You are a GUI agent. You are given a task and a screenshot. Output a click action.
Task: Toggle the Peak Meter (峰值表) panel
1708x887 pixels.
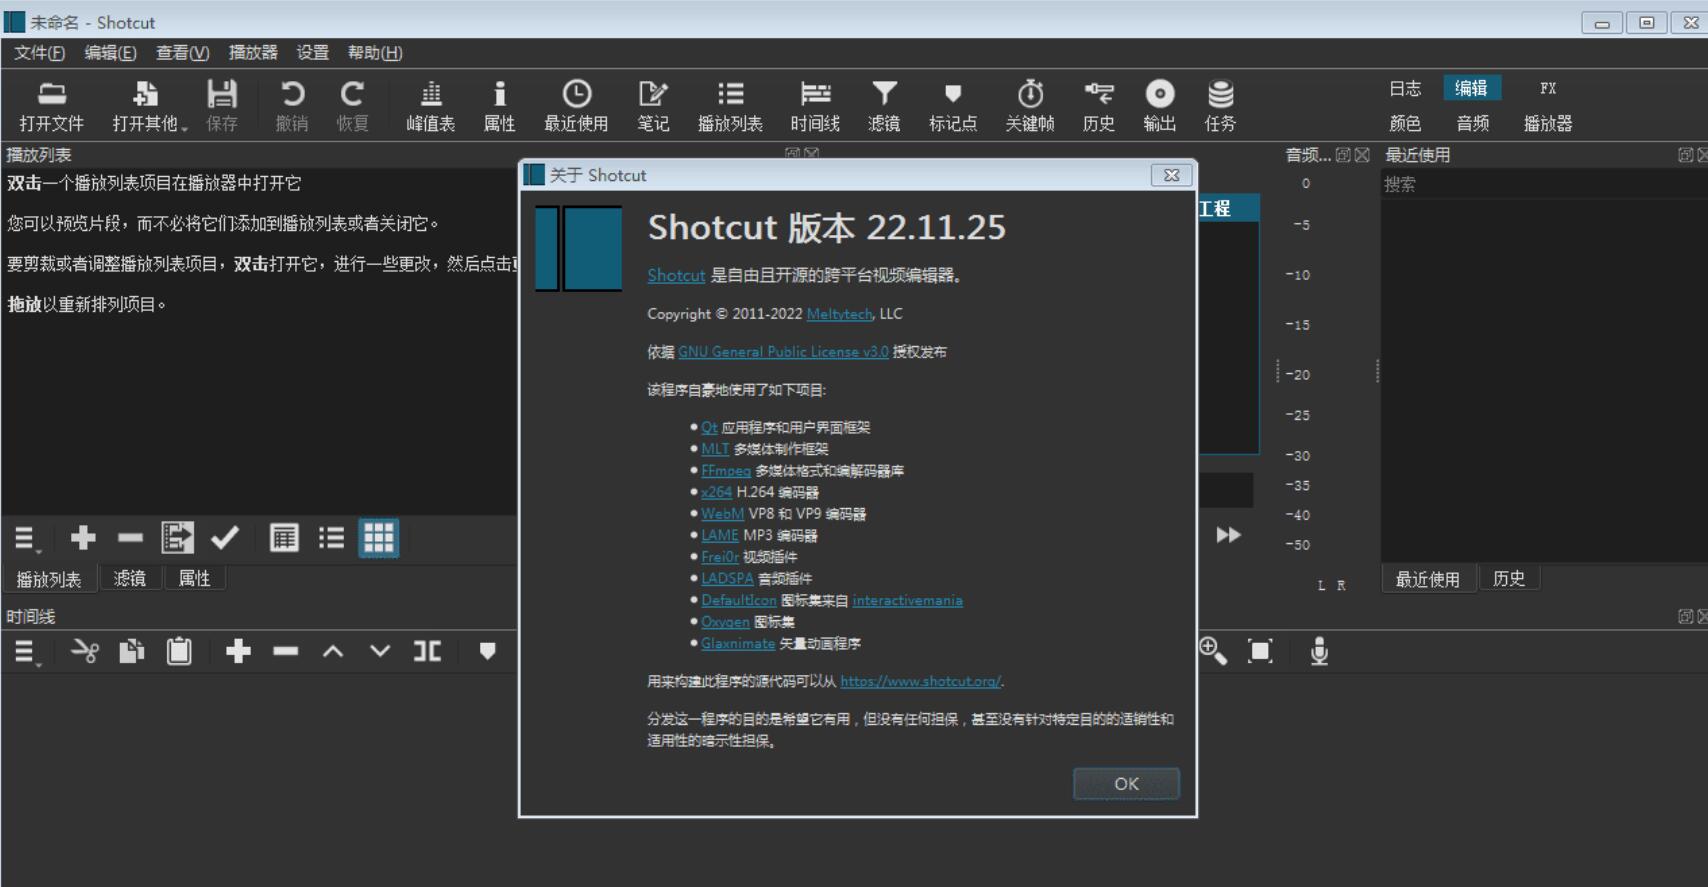pos(431,105)
